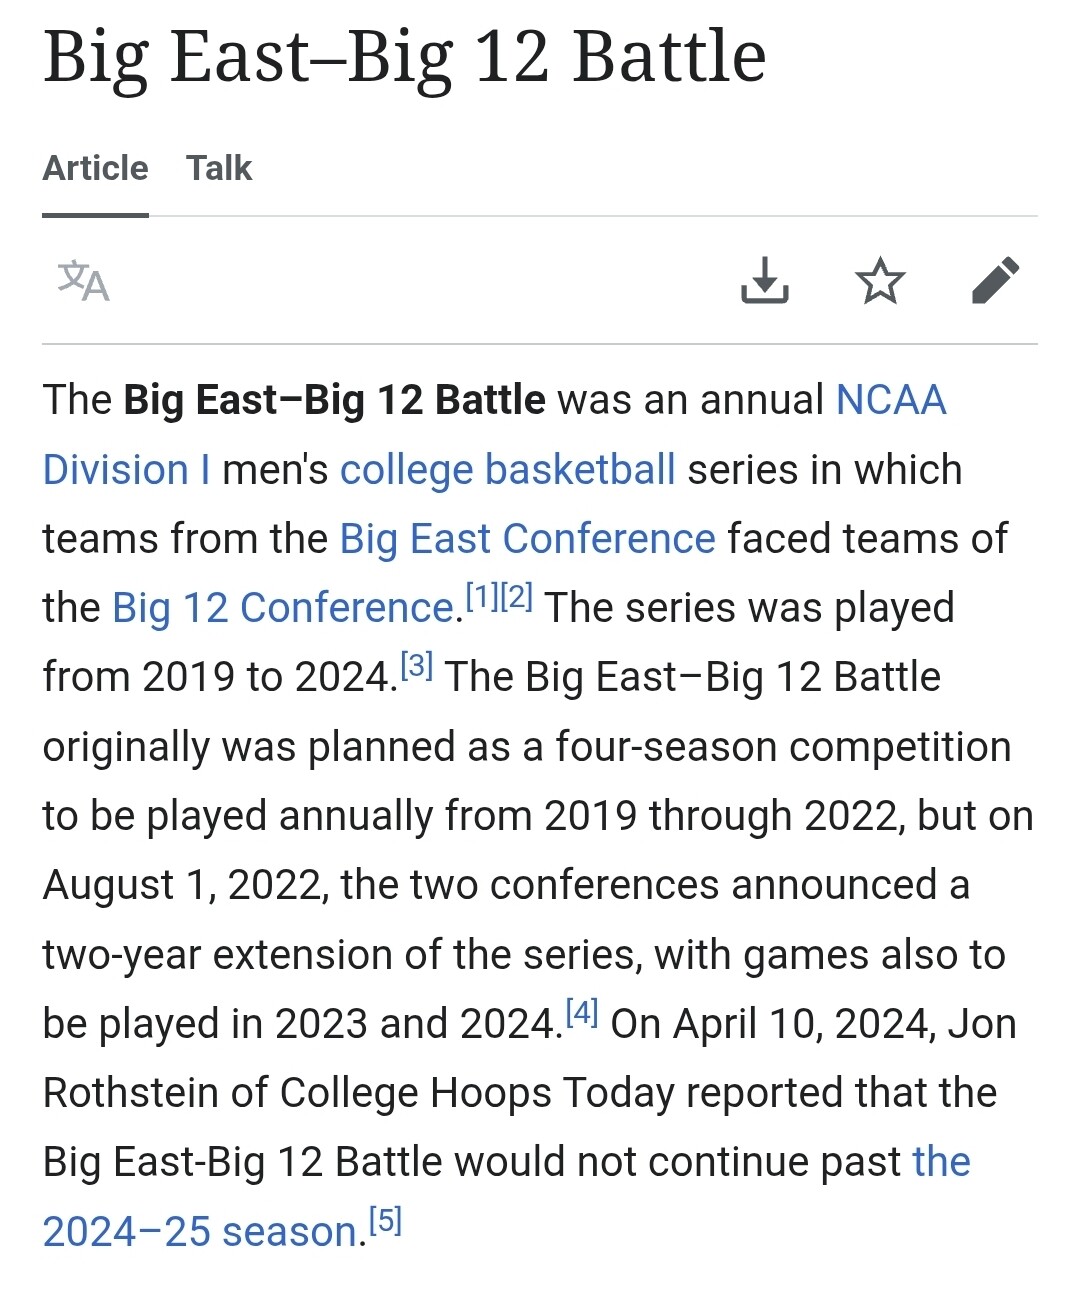Download the article using the download icon
The image size is (1079, 1291).
(765, 281)
